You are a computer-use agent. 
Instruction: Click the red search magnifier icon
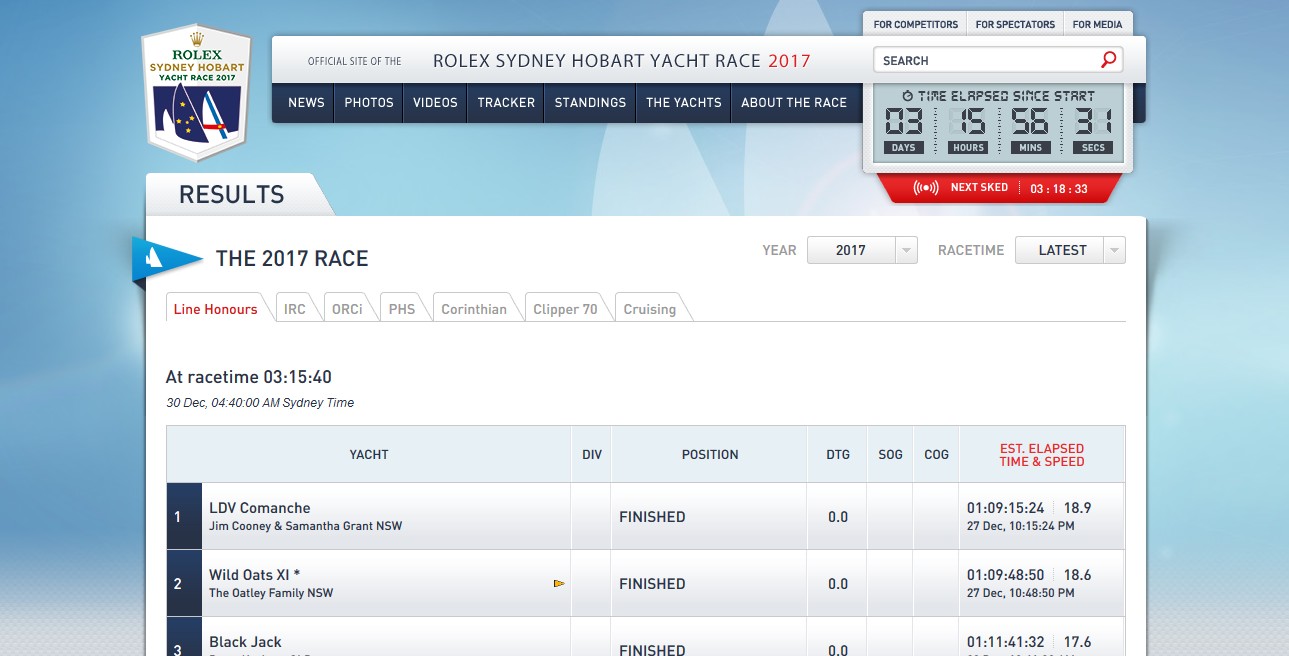1107,60
